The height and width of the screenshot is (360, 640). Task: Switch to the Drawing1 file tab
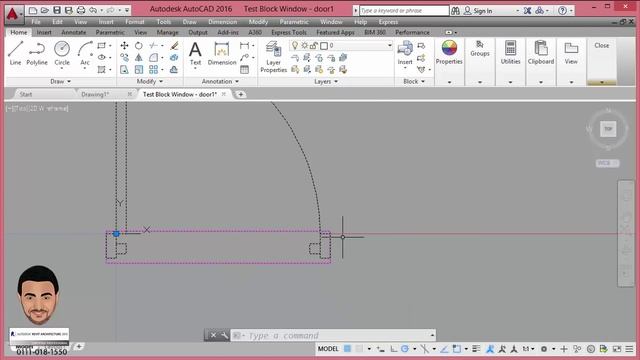pos(95,94)
